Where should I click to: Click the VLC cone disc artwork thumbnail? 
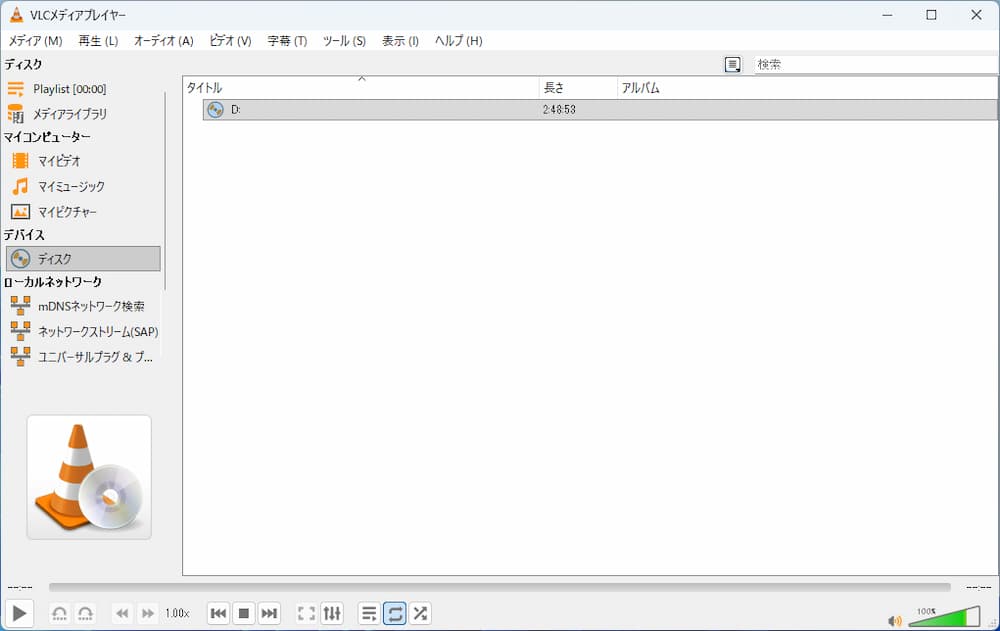89,477
